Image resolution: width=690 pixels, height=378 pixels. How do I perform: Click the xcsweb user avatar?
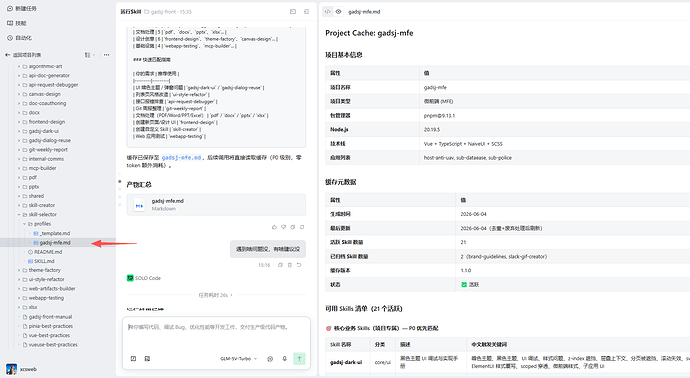11,369
